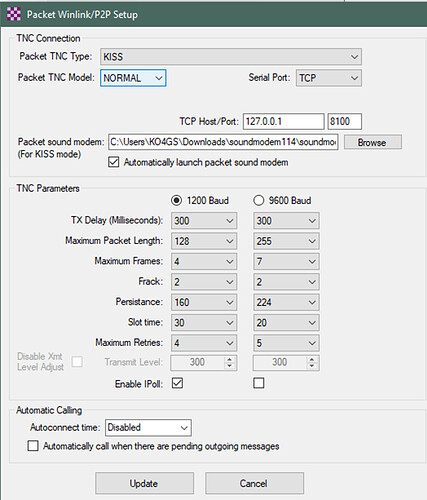Open the 1200 Baud Persistance dropdown
The height and width of the screenshot is (500, 427).
coord(204,302)
